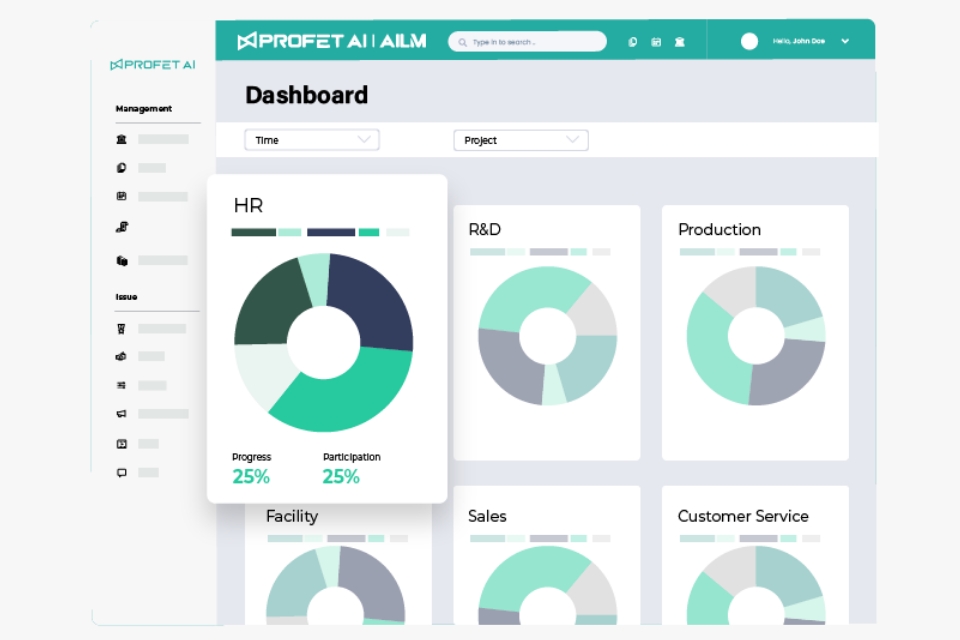
Task: Click the pie chart icon in header
Action: 632,42
